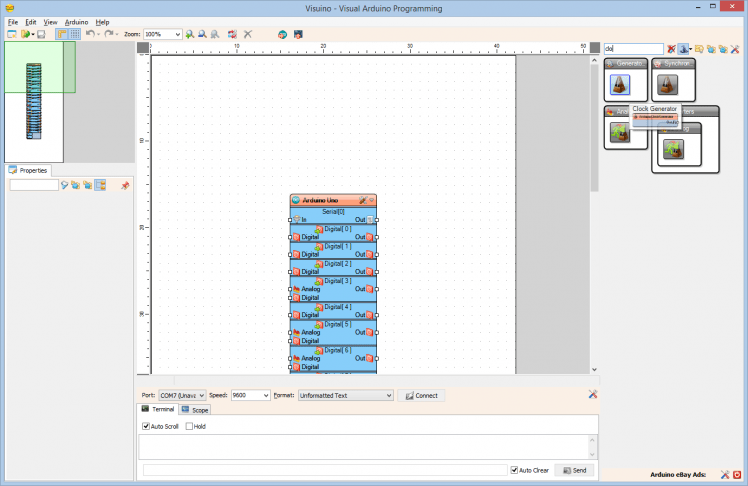Image resolution: width=748 pixels, height=486 pixels.
Task: Toggle the properties categorized view icon
Action: point(100,185)
